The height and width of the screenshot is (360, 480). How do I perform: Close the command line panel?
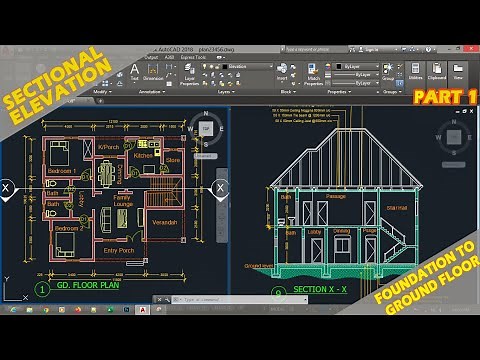159,299
